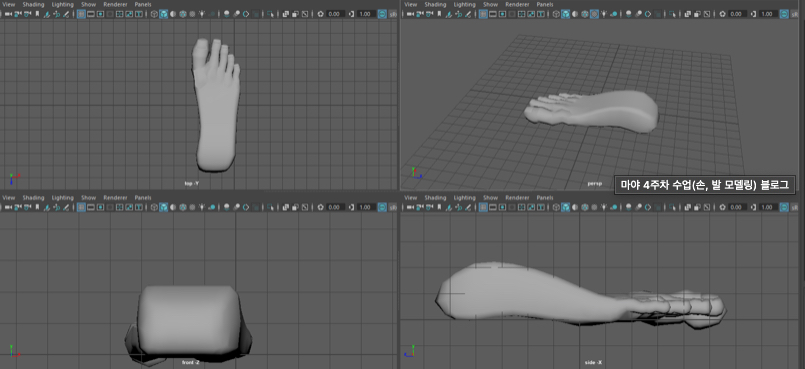This screenshot has height=369, width=805.
Task: Click Use Default Material in persp panel
Action: click(575, 14)
